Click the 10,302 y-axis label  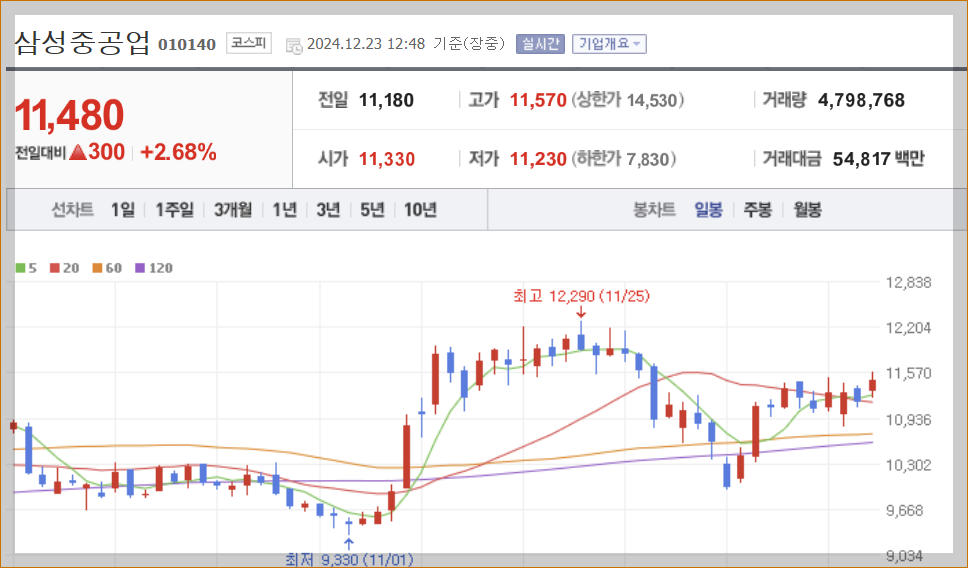[908, 465]
